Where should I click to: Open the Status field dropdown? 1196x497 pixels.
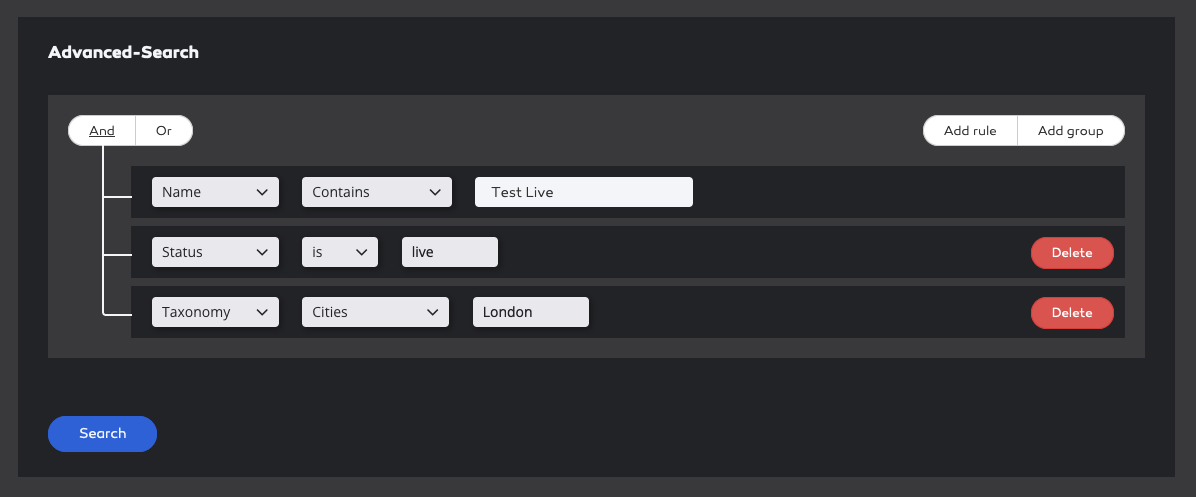tap(215, 252)
